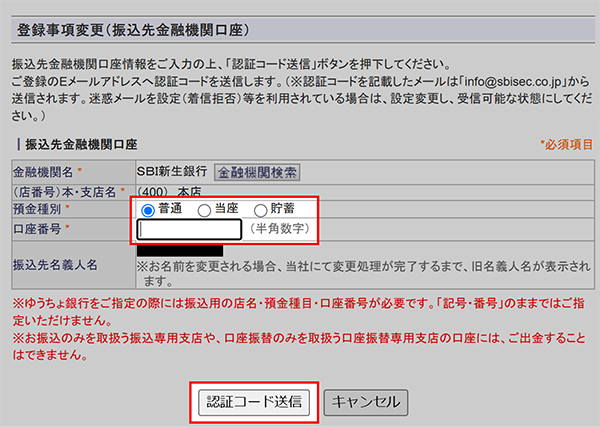Viewport: 600px width, 427px height.
Task: Choose the 当座 radio button
Action: [x=205, y=210]
